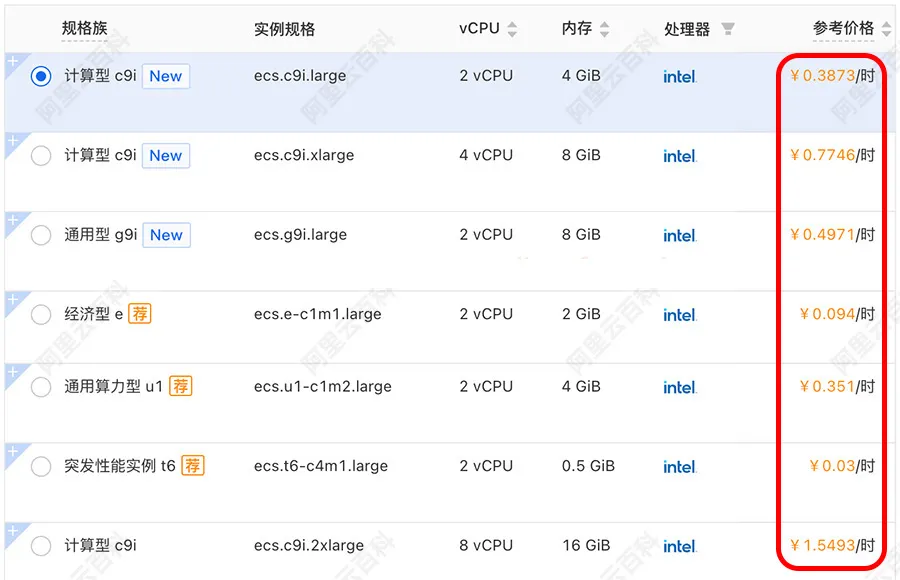900x580 pixels.
Task: Select the radio button for ecs.t6-c4m1.large
Action: [40, 465]
